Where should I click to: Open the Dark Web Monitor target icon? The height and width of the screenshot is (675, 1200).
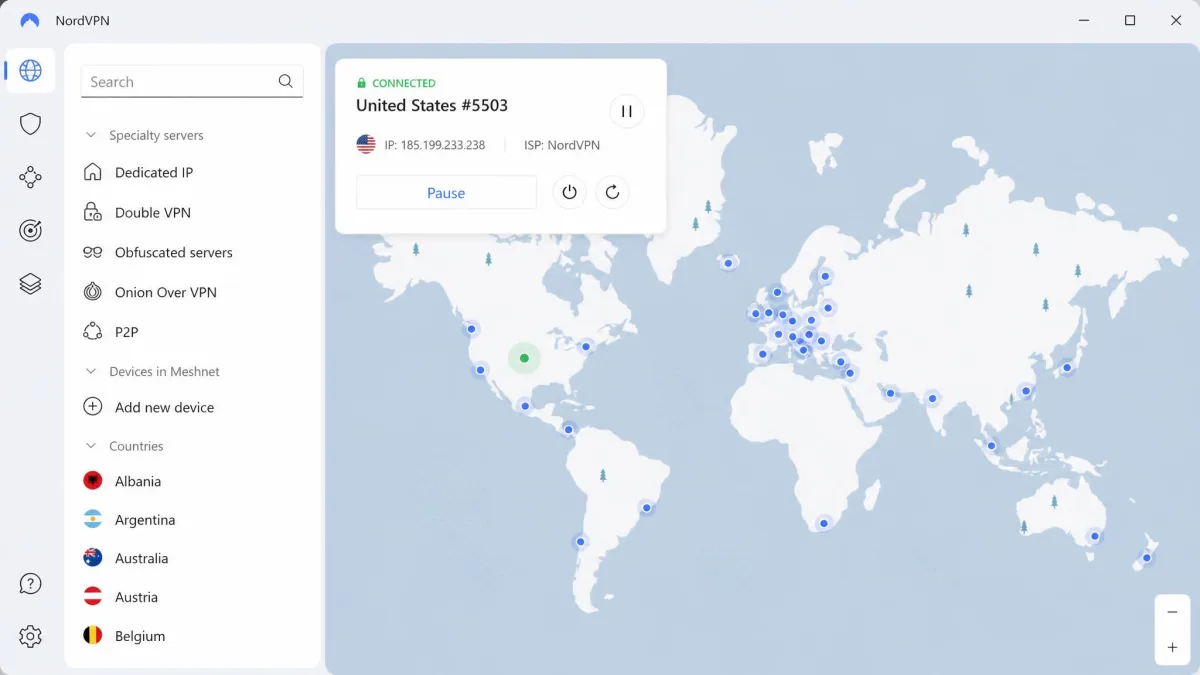pyautogui.click(x=30, y=230)
